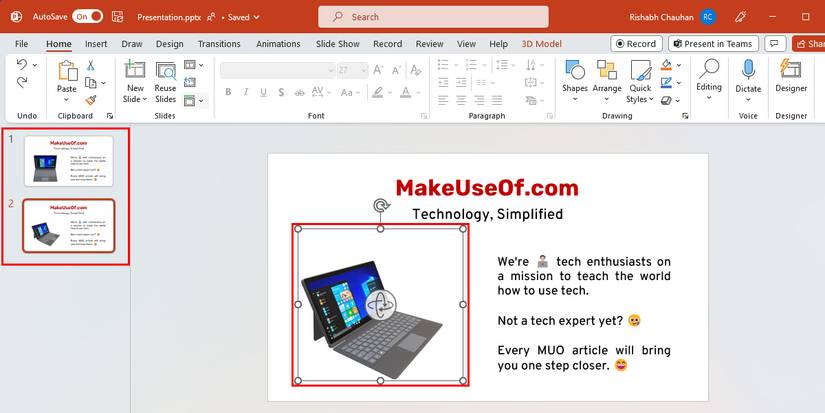The image size is (825, 413).
Task: Toggle Italic formatting
Action: (245, 92)
